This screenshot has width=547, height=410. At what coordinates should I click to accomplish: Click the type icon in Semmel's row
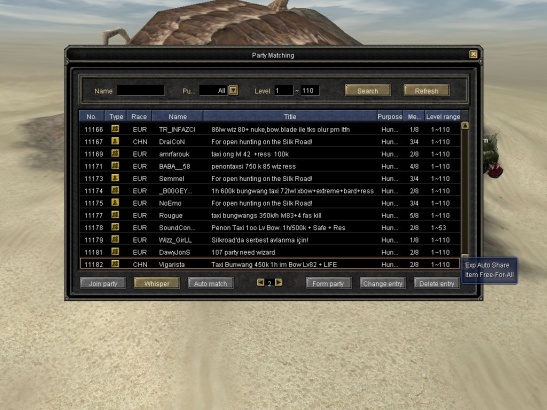115,178
